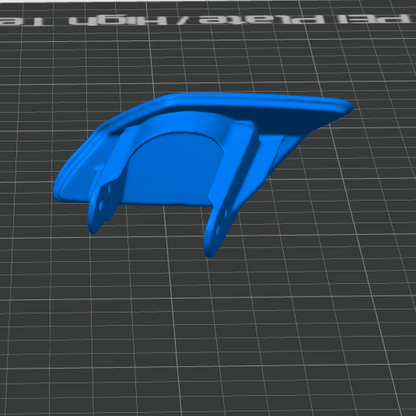The image size is (416, 416).
Task: Click the upper hole in the right mounting tab
Action: coord(226,214)
